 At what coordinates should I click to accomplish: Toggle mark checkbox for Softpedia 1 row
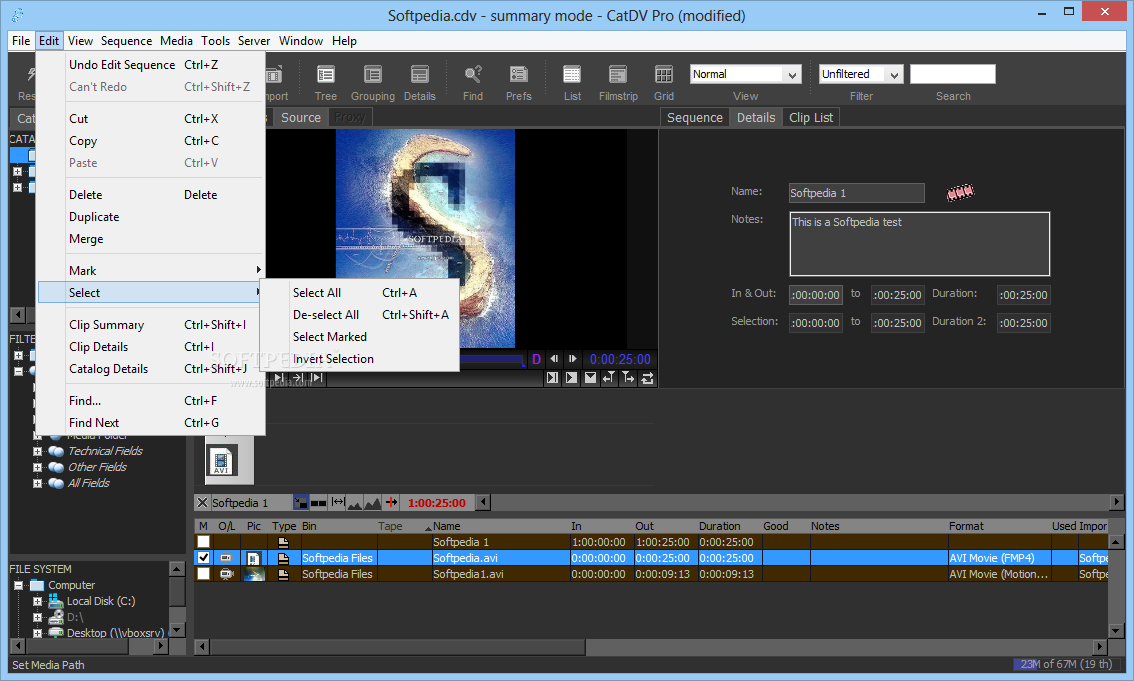(203, 541)
